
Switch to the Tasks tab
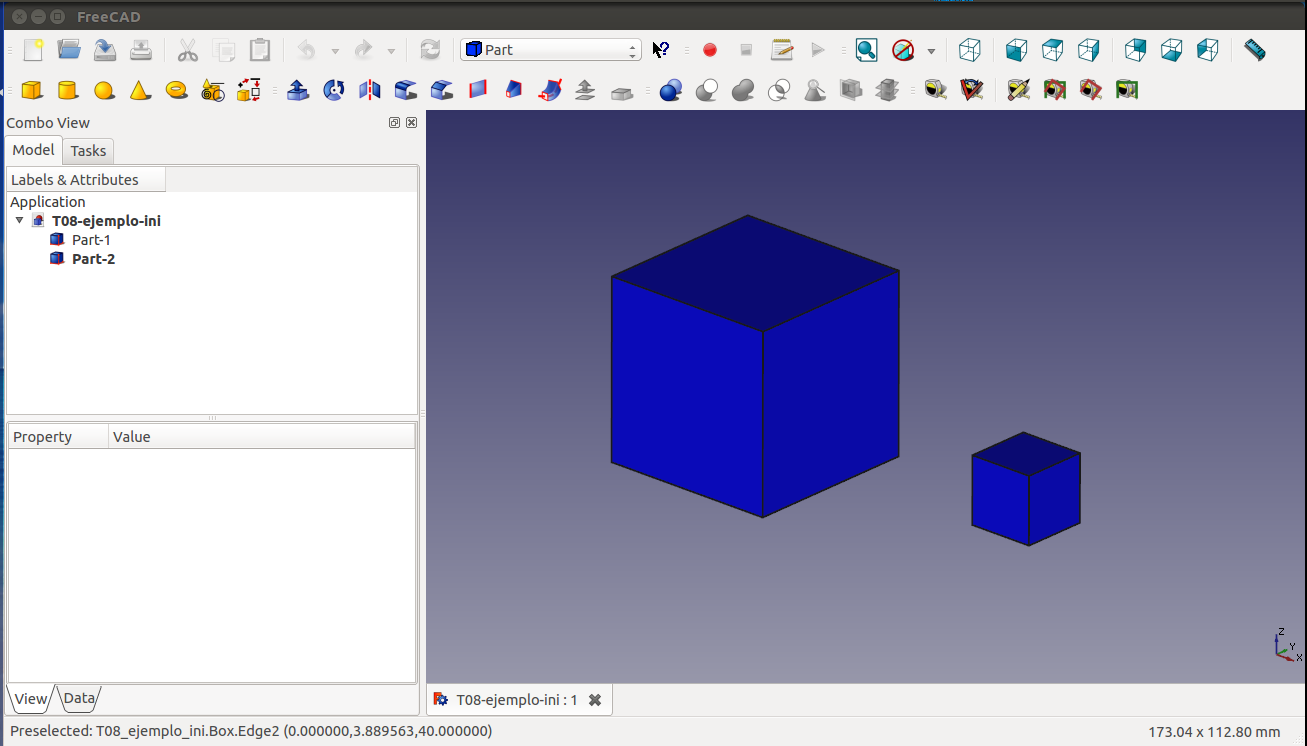point(88,151)
